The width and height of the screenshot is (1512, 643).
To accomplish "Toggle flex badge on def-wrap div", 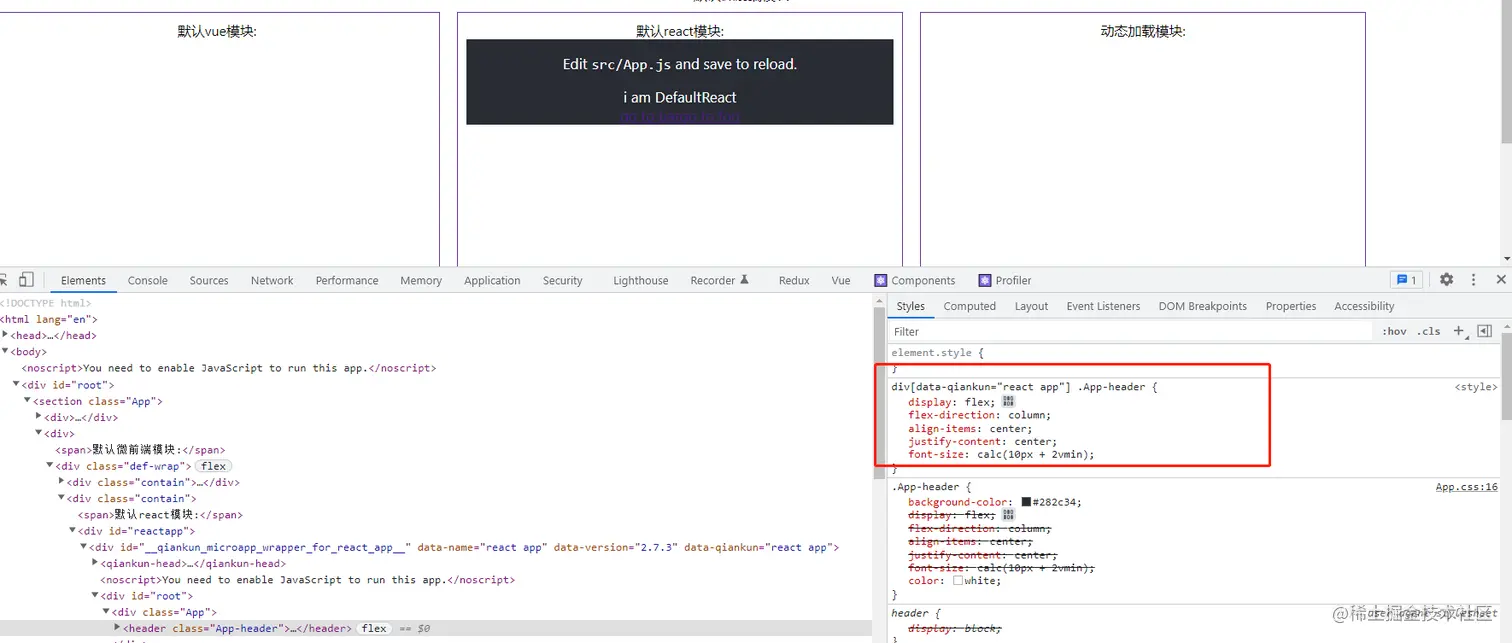I will tap(213, 466).
